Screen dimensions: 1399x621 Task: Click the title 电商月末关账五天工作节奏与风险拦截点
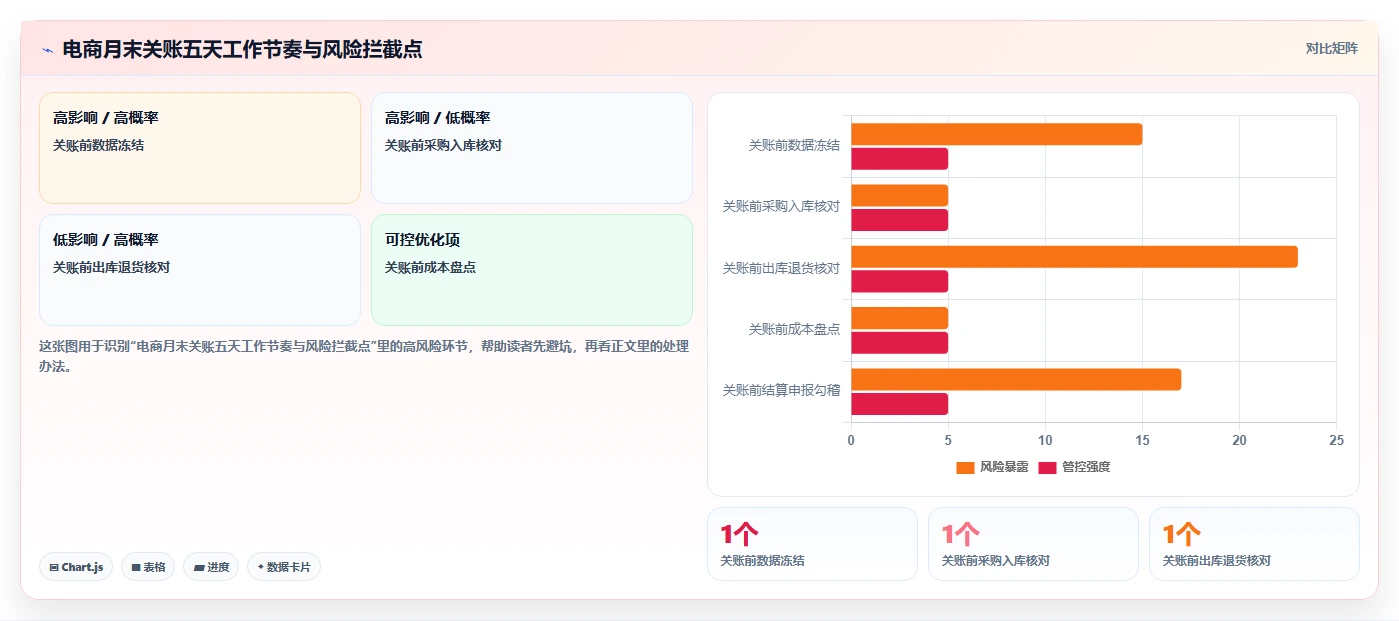242,49
